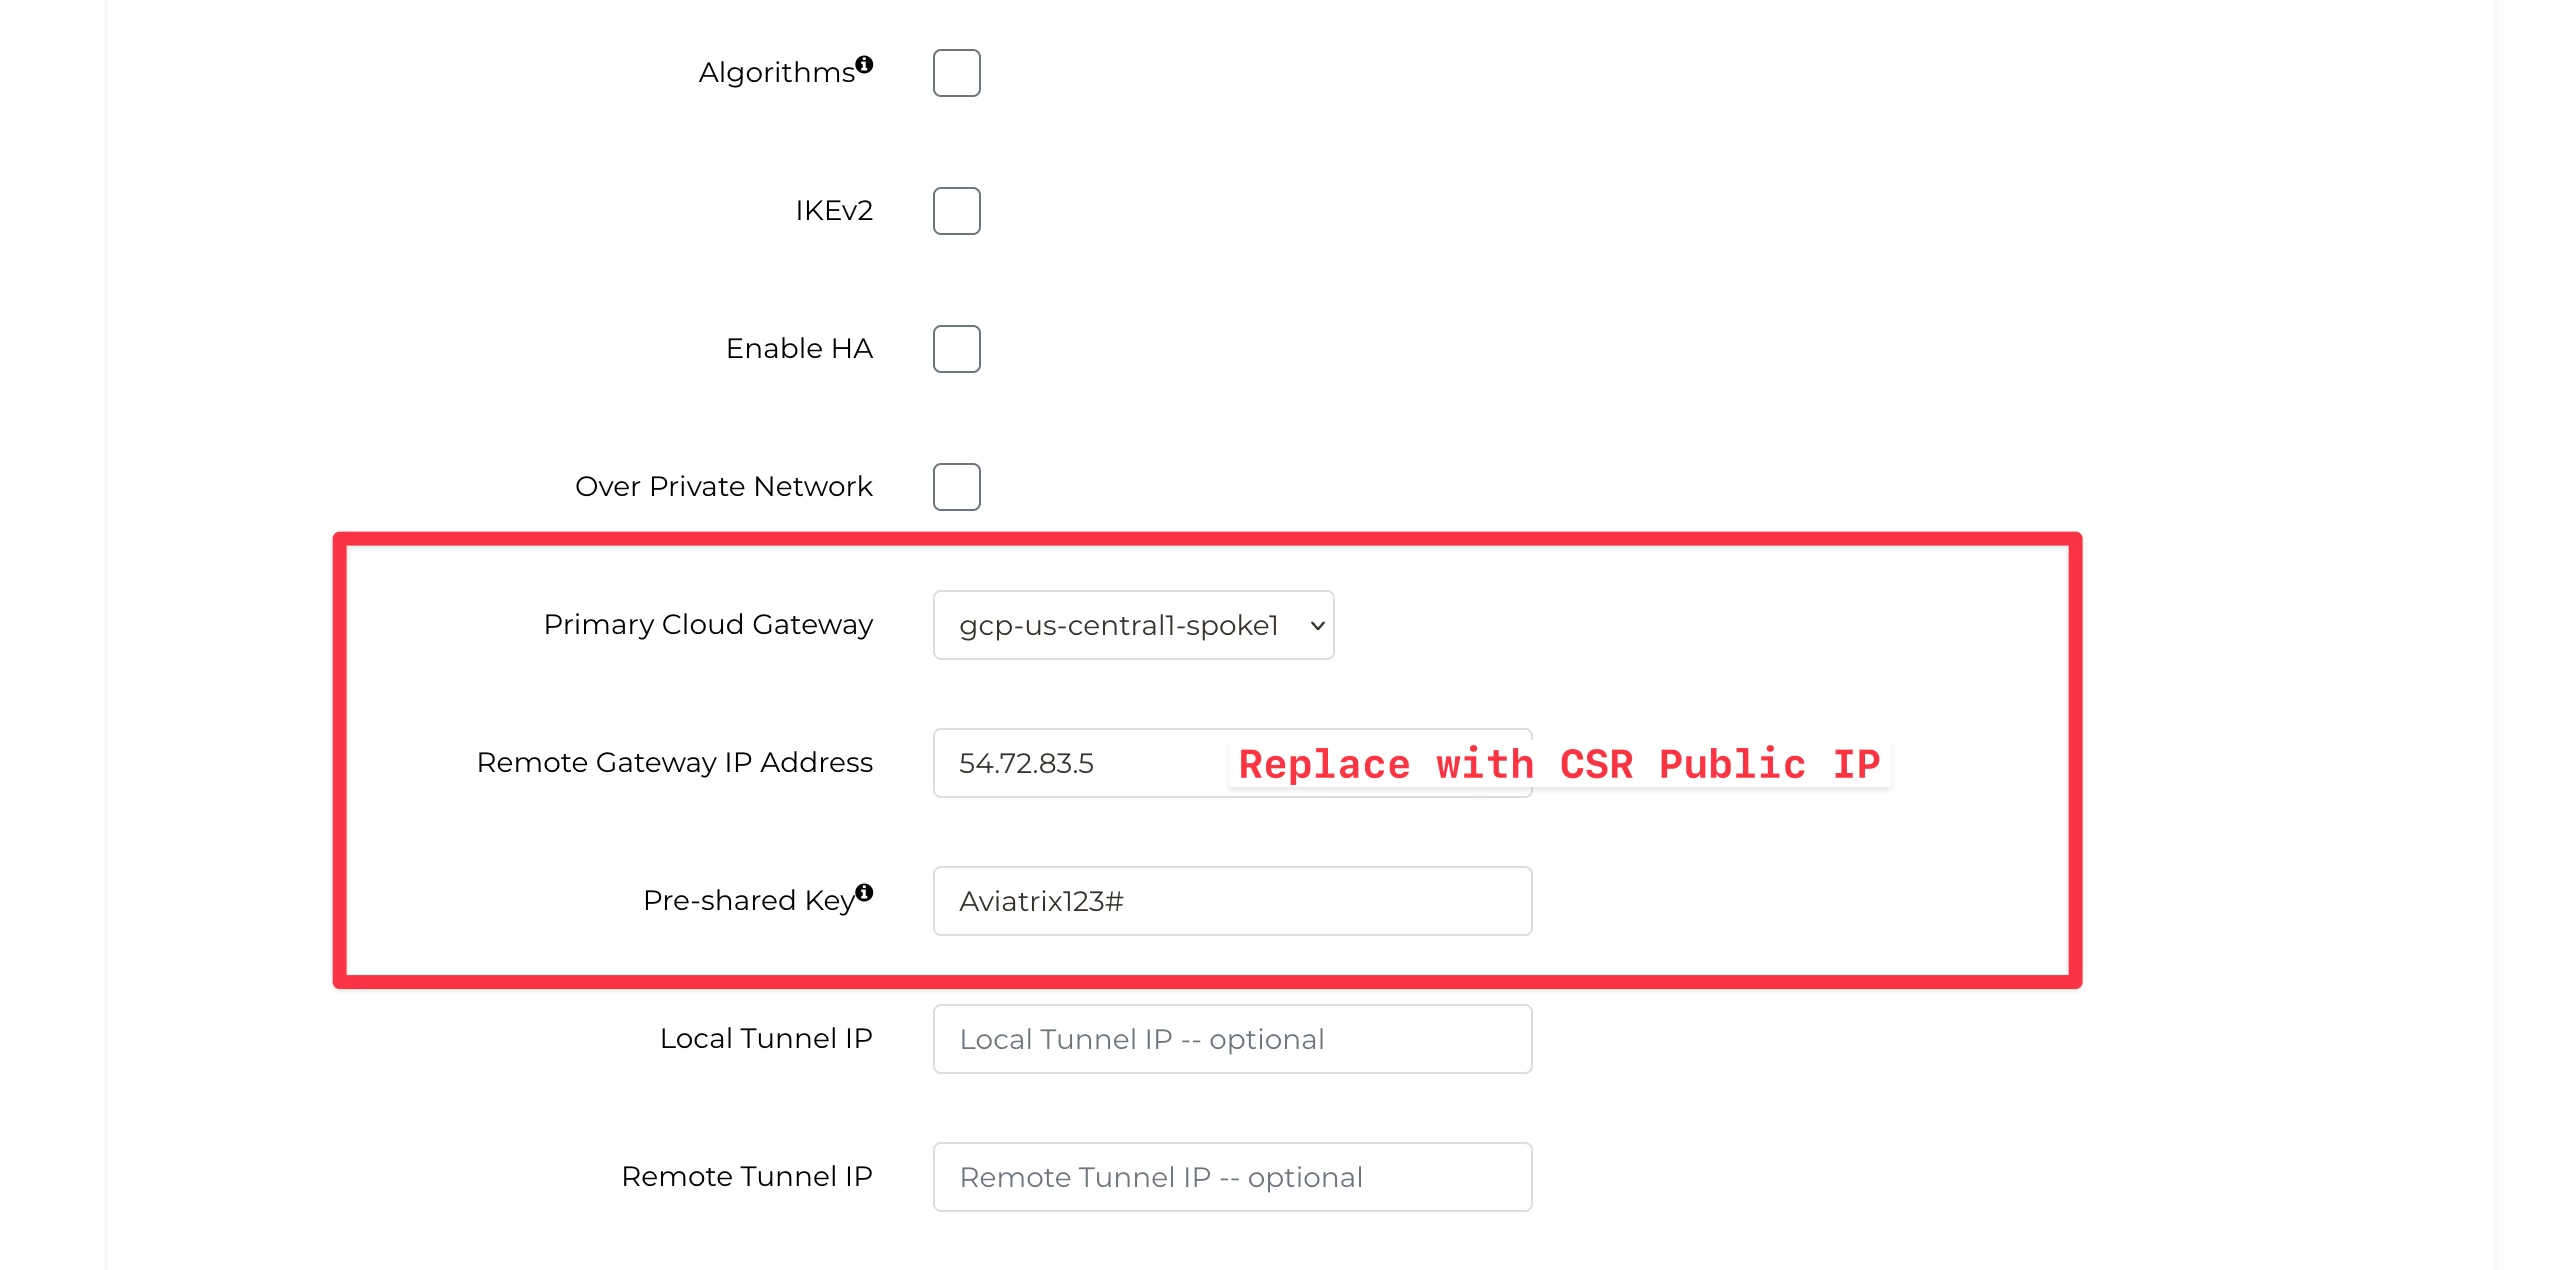Open the Primary Cloud Gateway dropdown
The image size is (2554, 1270).
1133,625
